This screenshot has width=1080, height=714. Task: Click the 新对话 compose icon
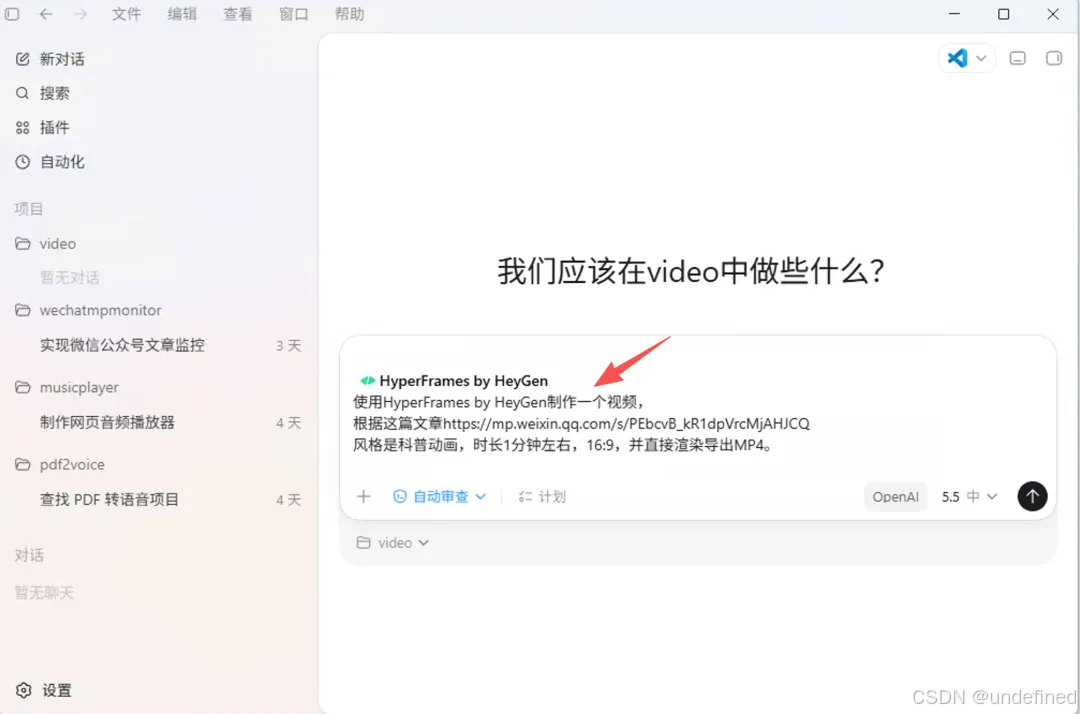23,59
